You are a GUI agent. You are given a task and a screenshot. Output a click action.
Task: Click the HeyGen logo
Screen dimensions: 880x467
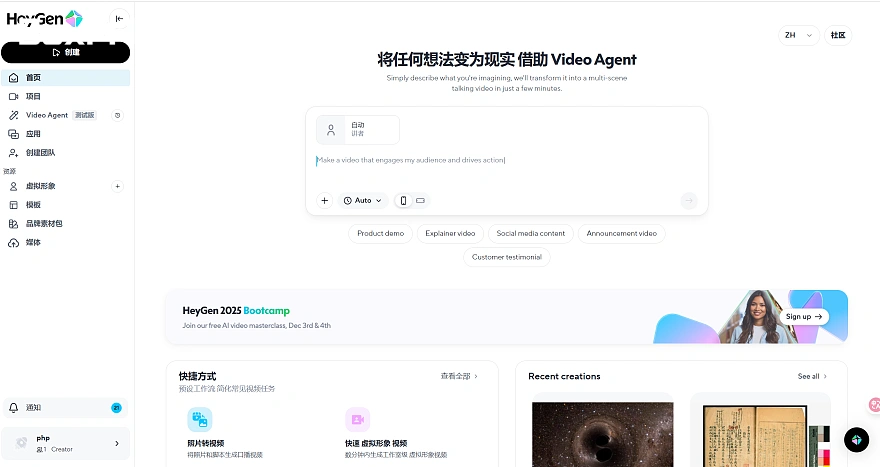[x=44, y=19]
